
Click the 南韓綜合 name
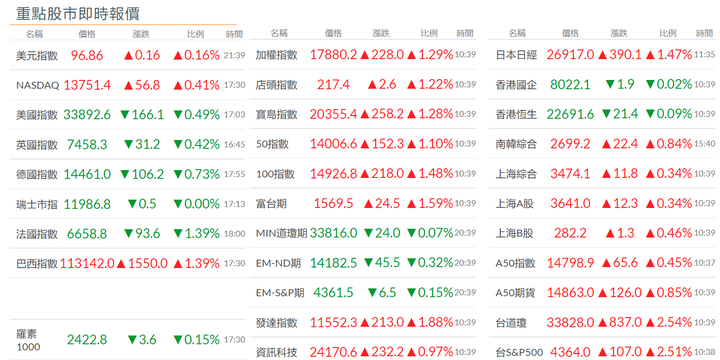tap(516, 144)
